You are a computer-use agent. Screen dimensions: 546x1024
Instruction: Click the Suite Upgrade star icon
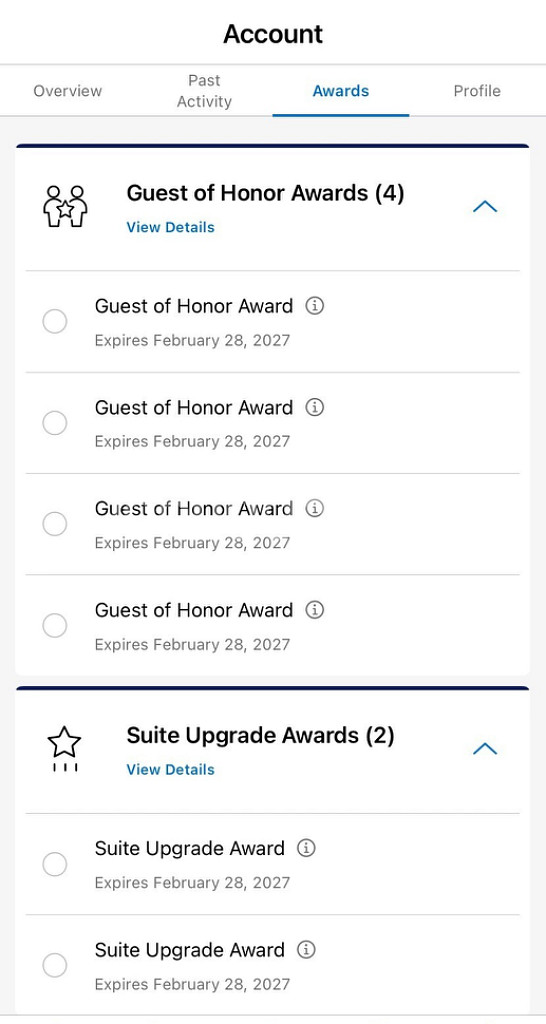pyautogui.click(x=65, y=750)
